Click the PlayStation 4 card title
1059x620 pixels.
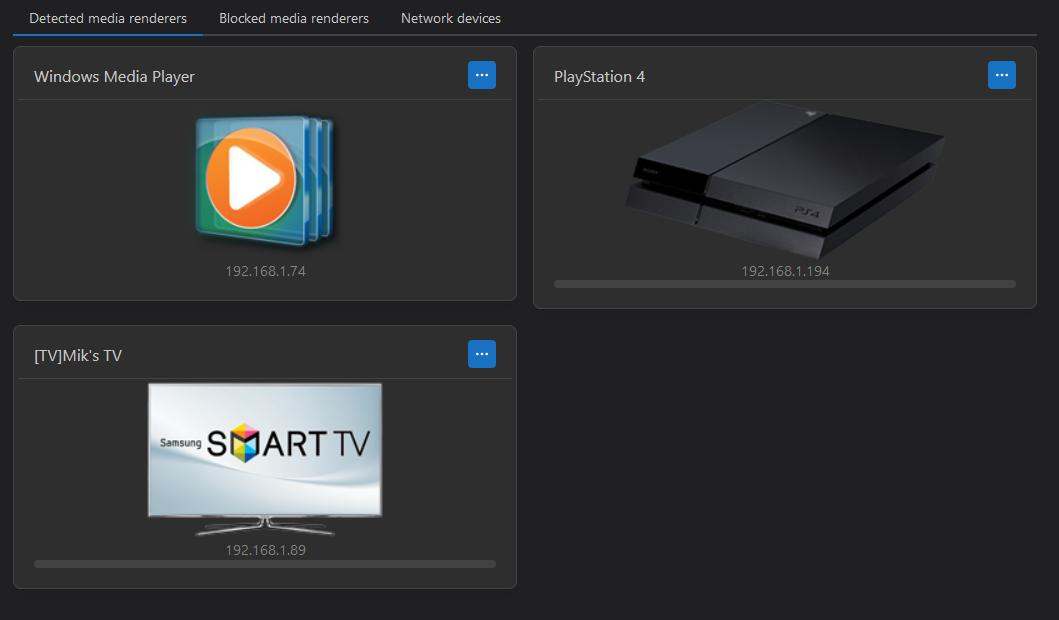click(599, 76)
